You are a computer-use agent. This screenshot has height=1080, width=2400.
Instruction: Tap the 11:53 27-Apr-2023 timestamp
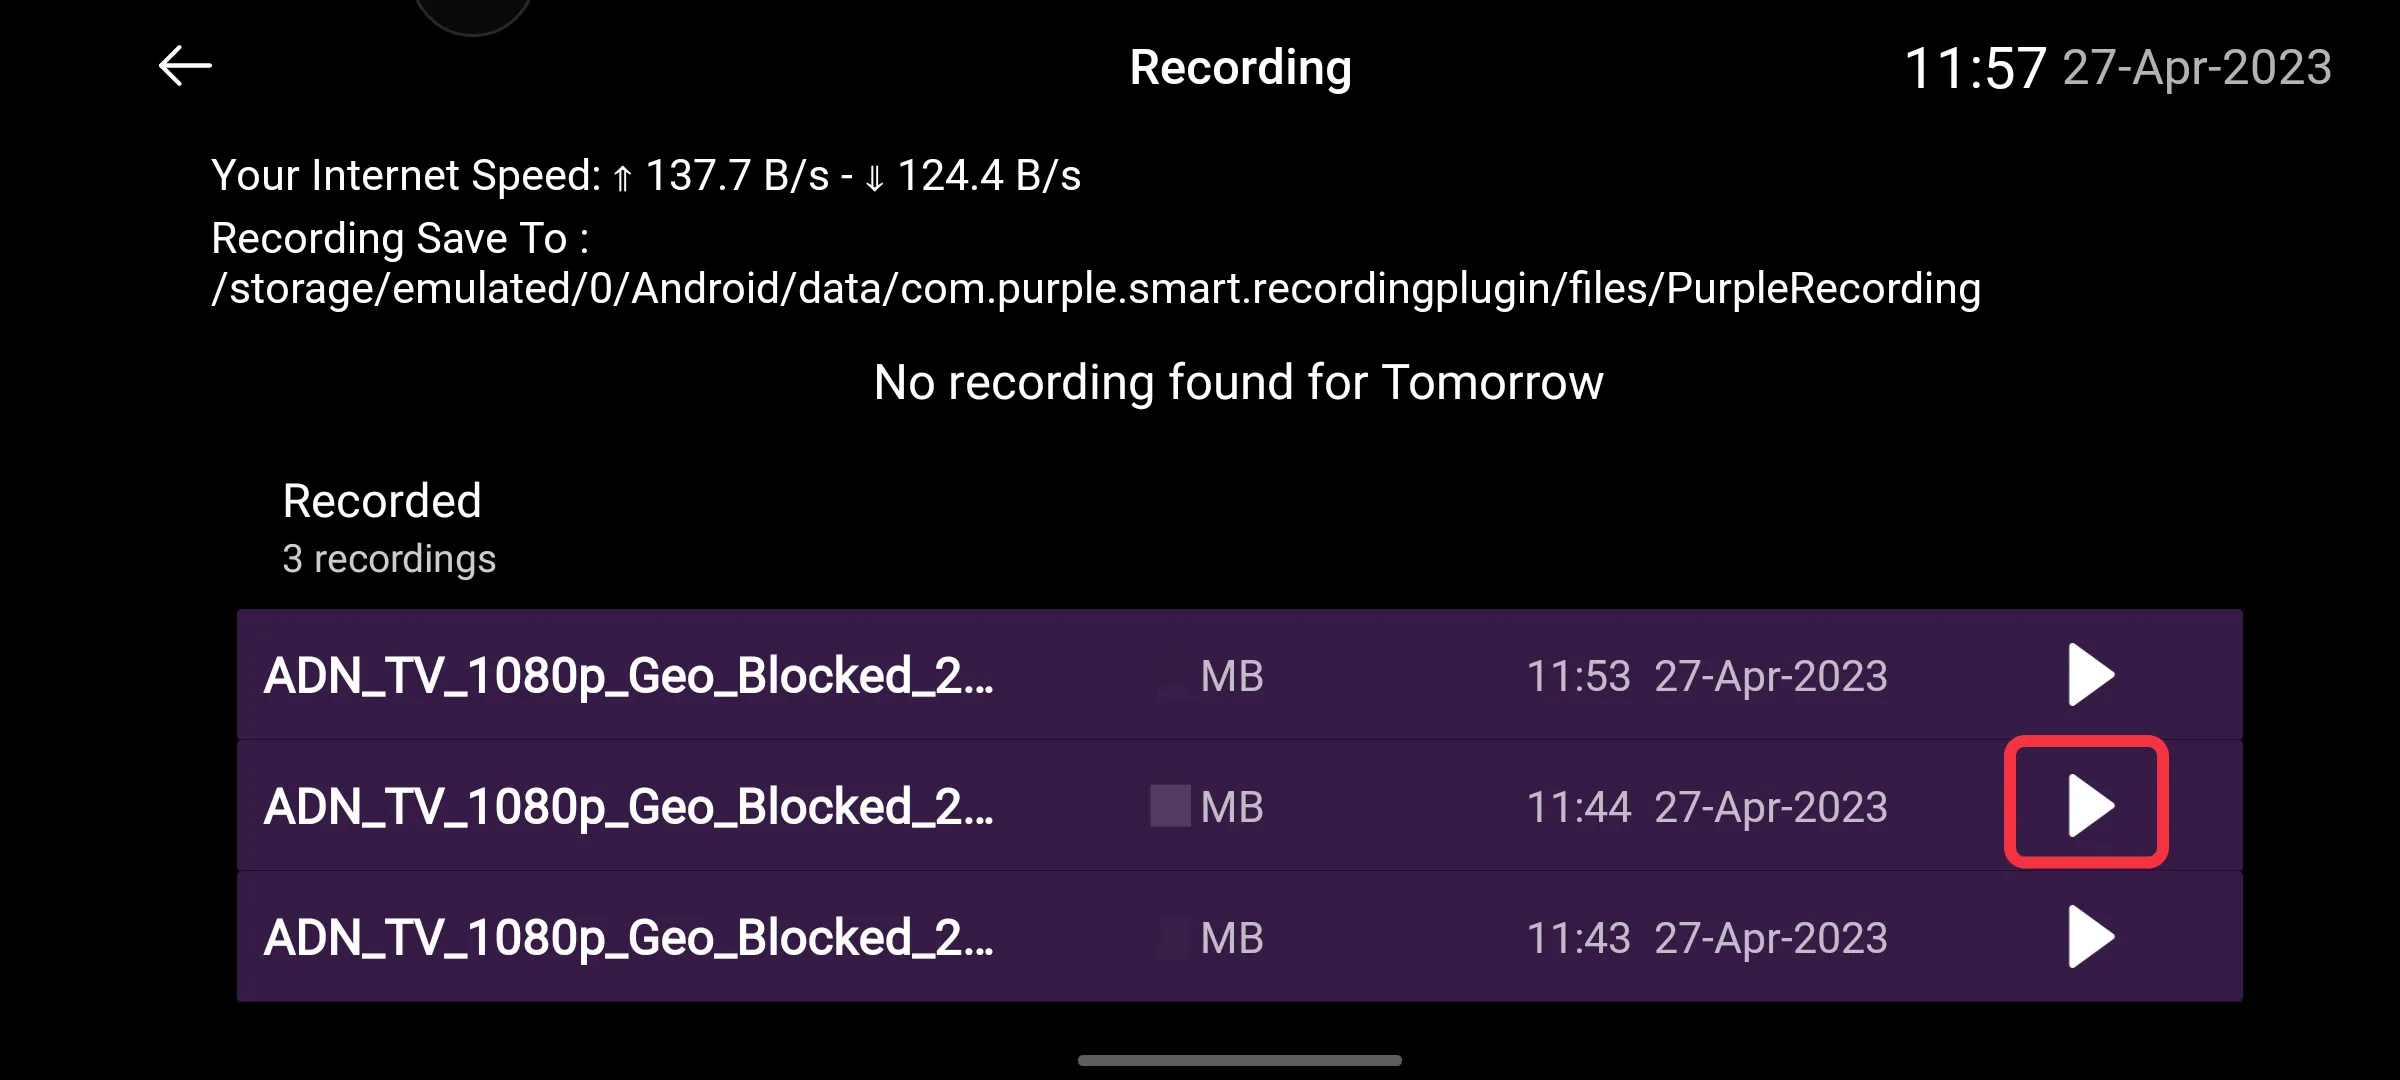point(1707,677)
